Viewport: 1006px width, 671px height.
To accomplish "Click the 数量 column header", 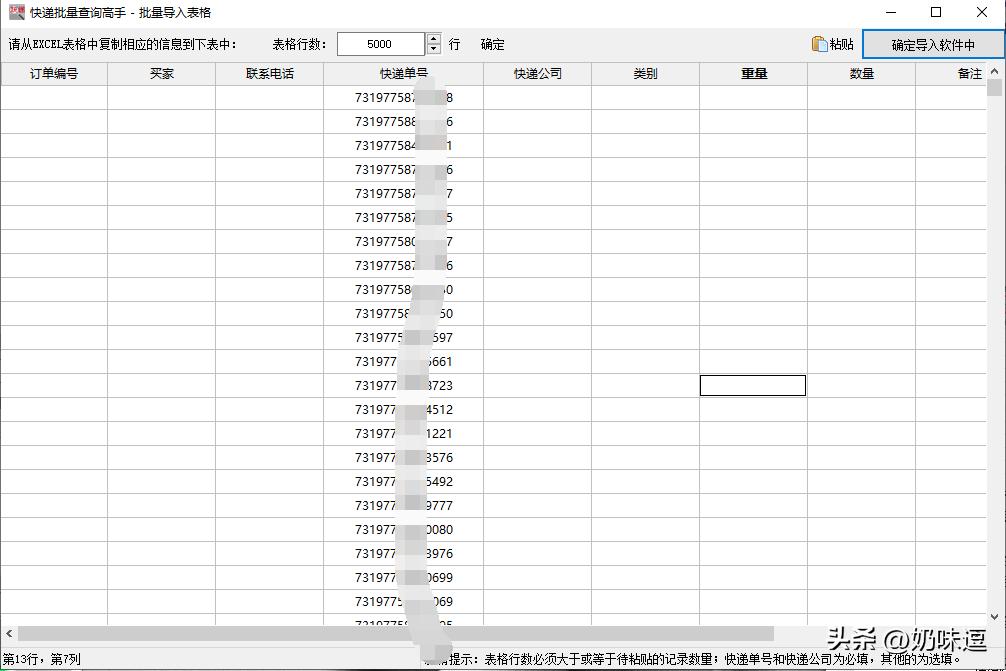I will click(859, 72).
